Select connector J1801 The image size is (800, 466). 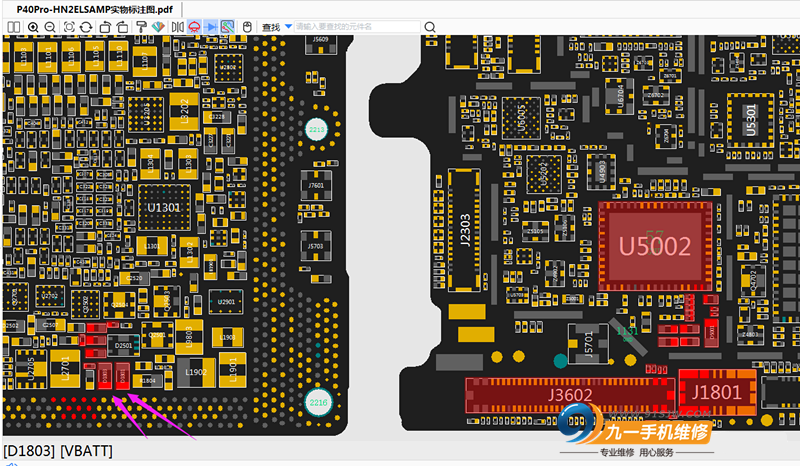[x=717, y=392]
